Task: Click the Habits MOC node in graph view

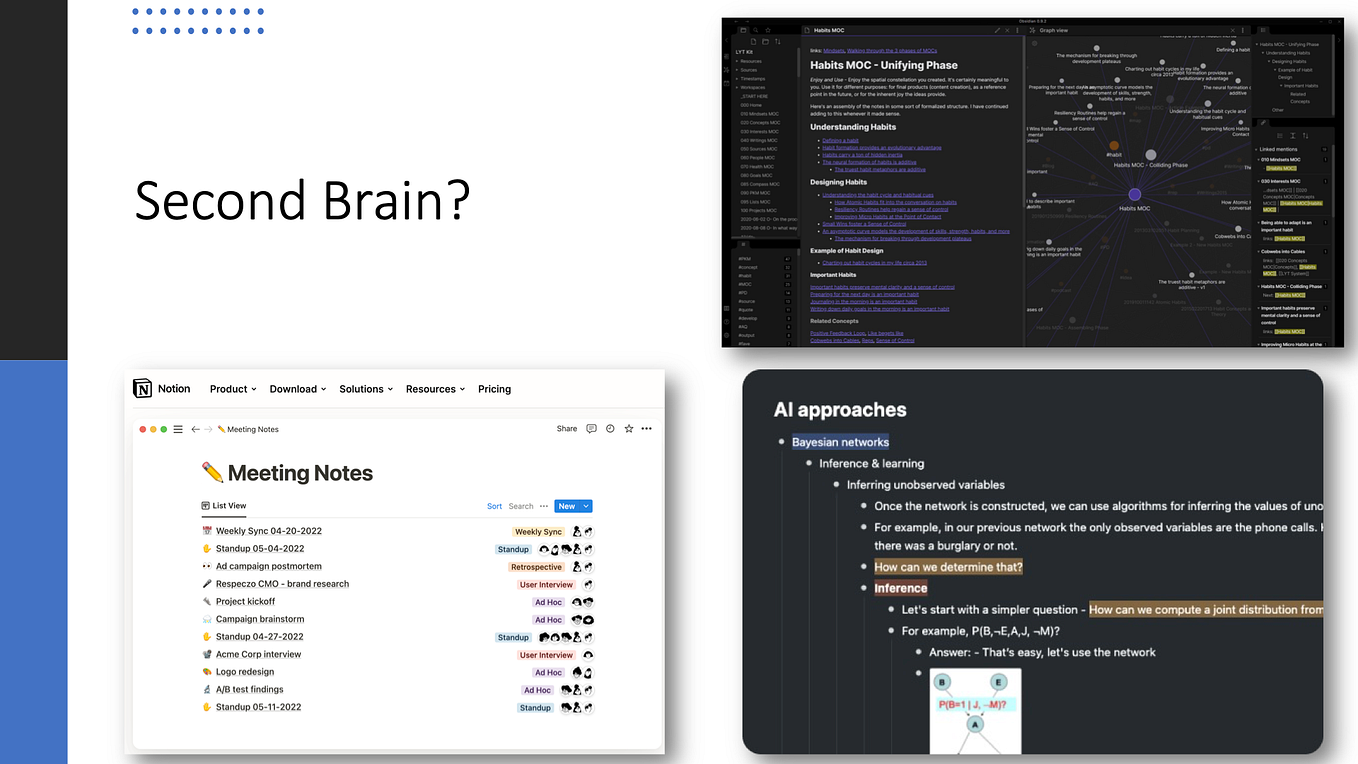Action: [x=1135, y=193]
